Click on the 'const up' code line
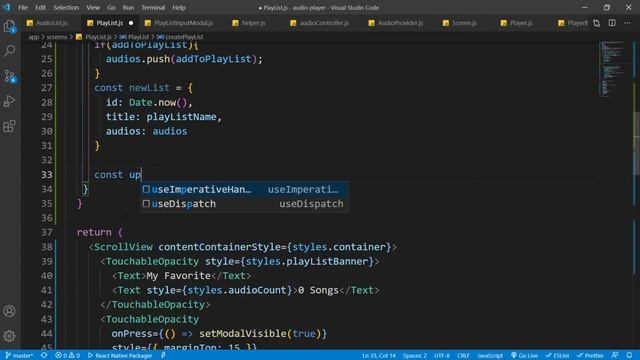This screenshot has height=360, width=640. (x=118, y=175)
